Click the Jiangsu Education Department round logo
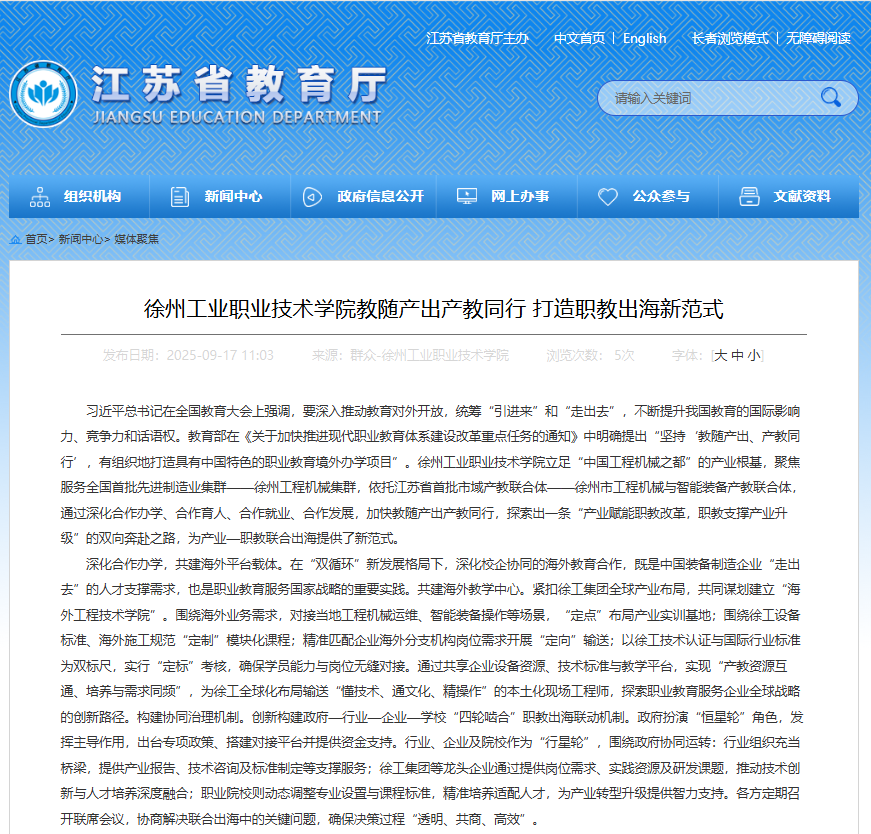Image resolution: width=871 pixels, height=834 pixels. [x=43, y=93]
